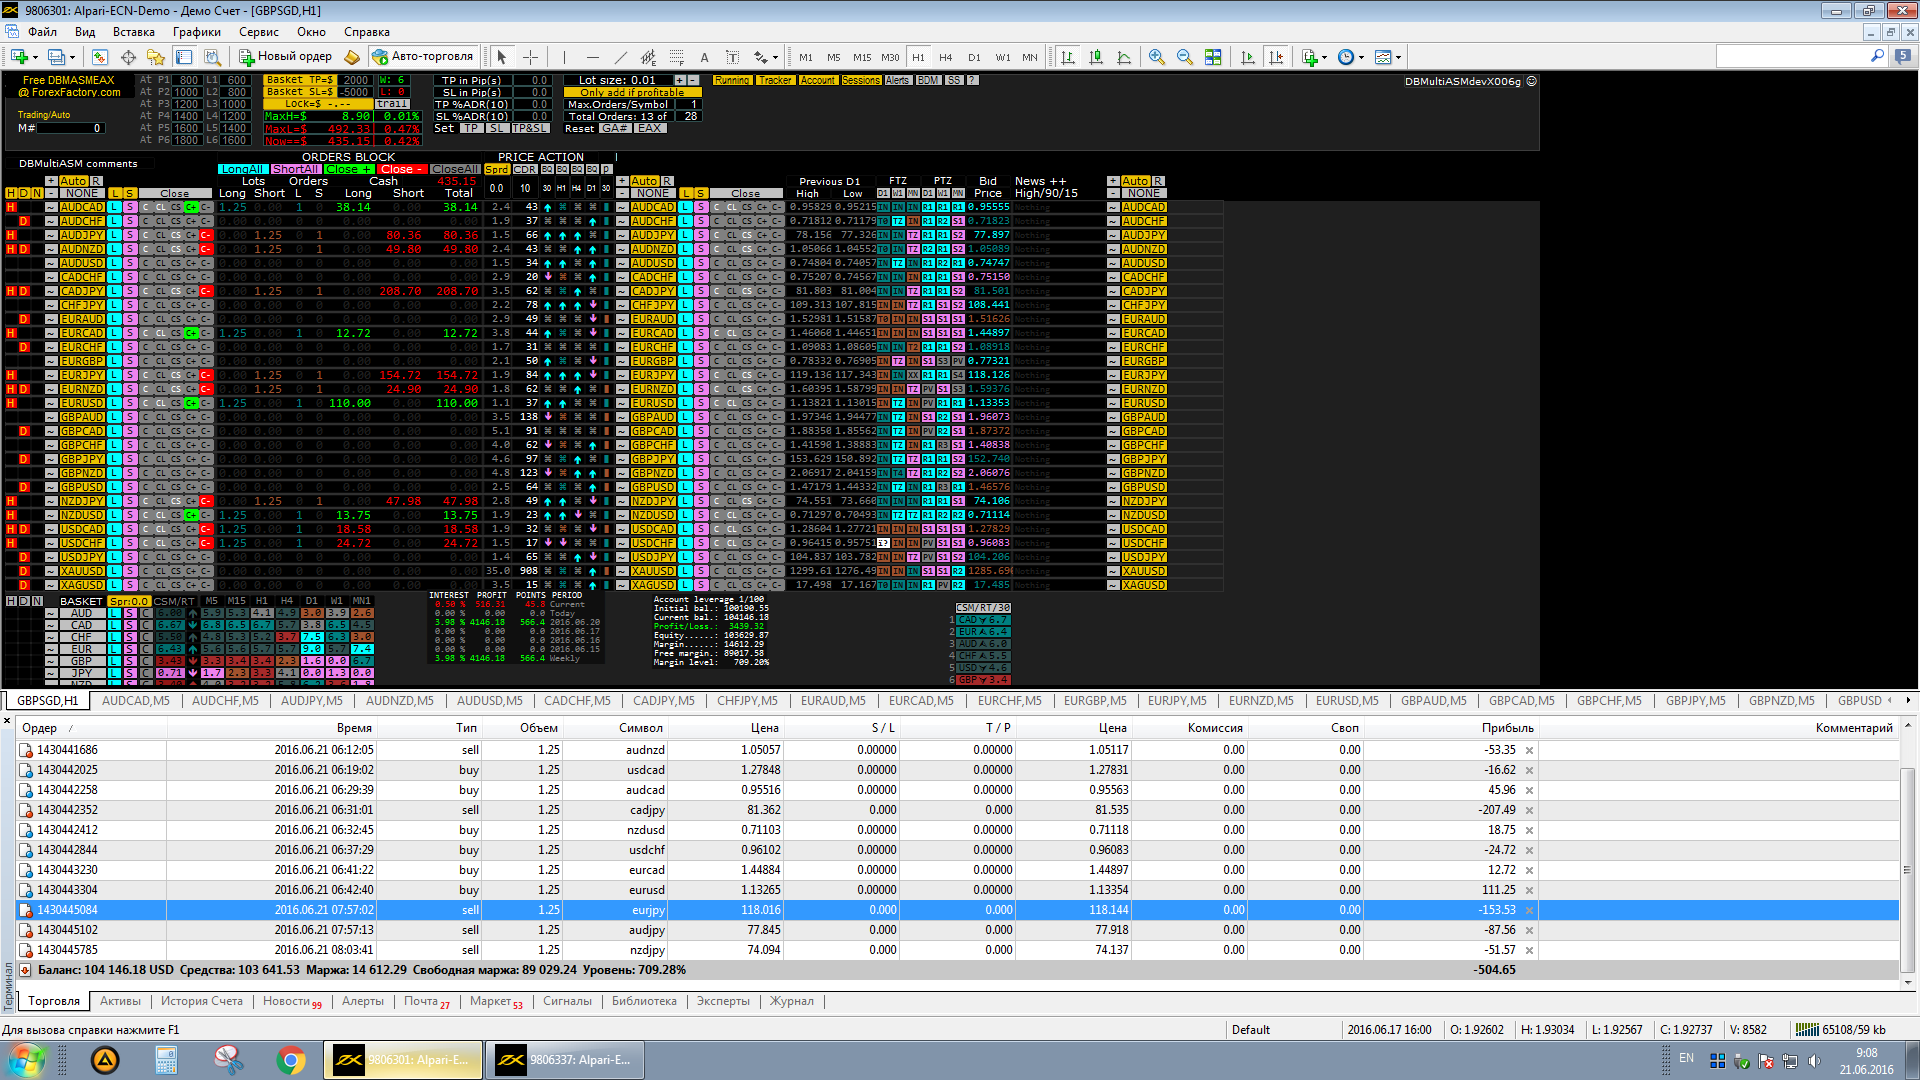
Task: Select the Crosshair tool
Action: pyautogui.click(x=530, y=57)
